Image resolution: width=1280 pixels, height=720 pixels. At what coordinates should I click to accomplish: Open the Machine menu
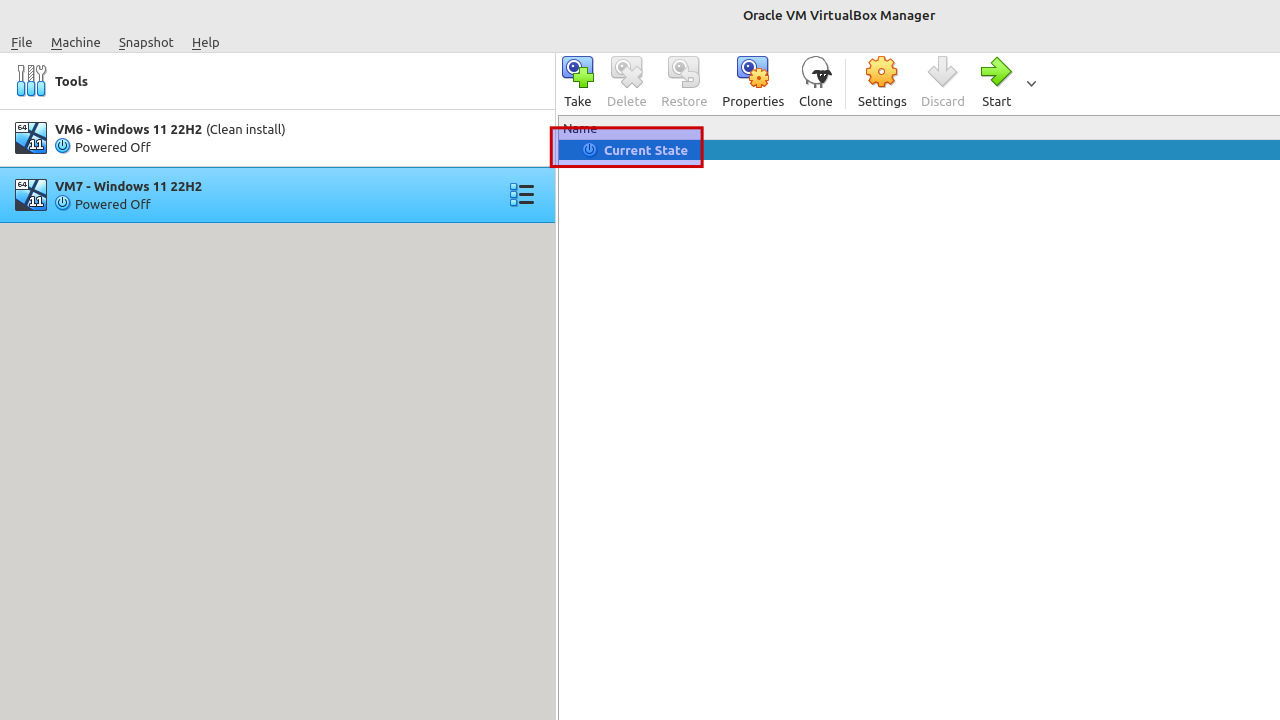pyautogui.click(x=76, y=42)
